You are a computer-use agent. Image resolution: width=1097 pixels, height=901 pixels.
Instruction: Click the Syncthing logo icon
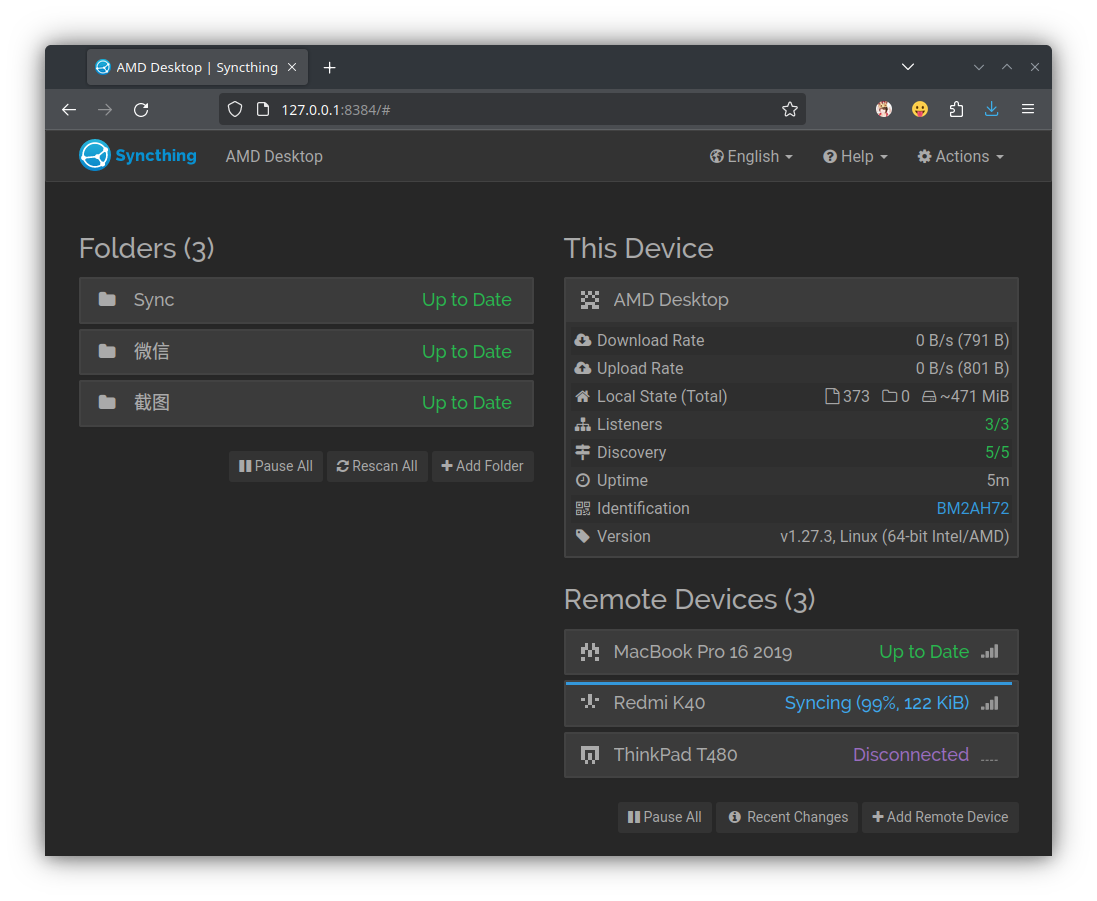pyautogui.click(x=95, y=155)
